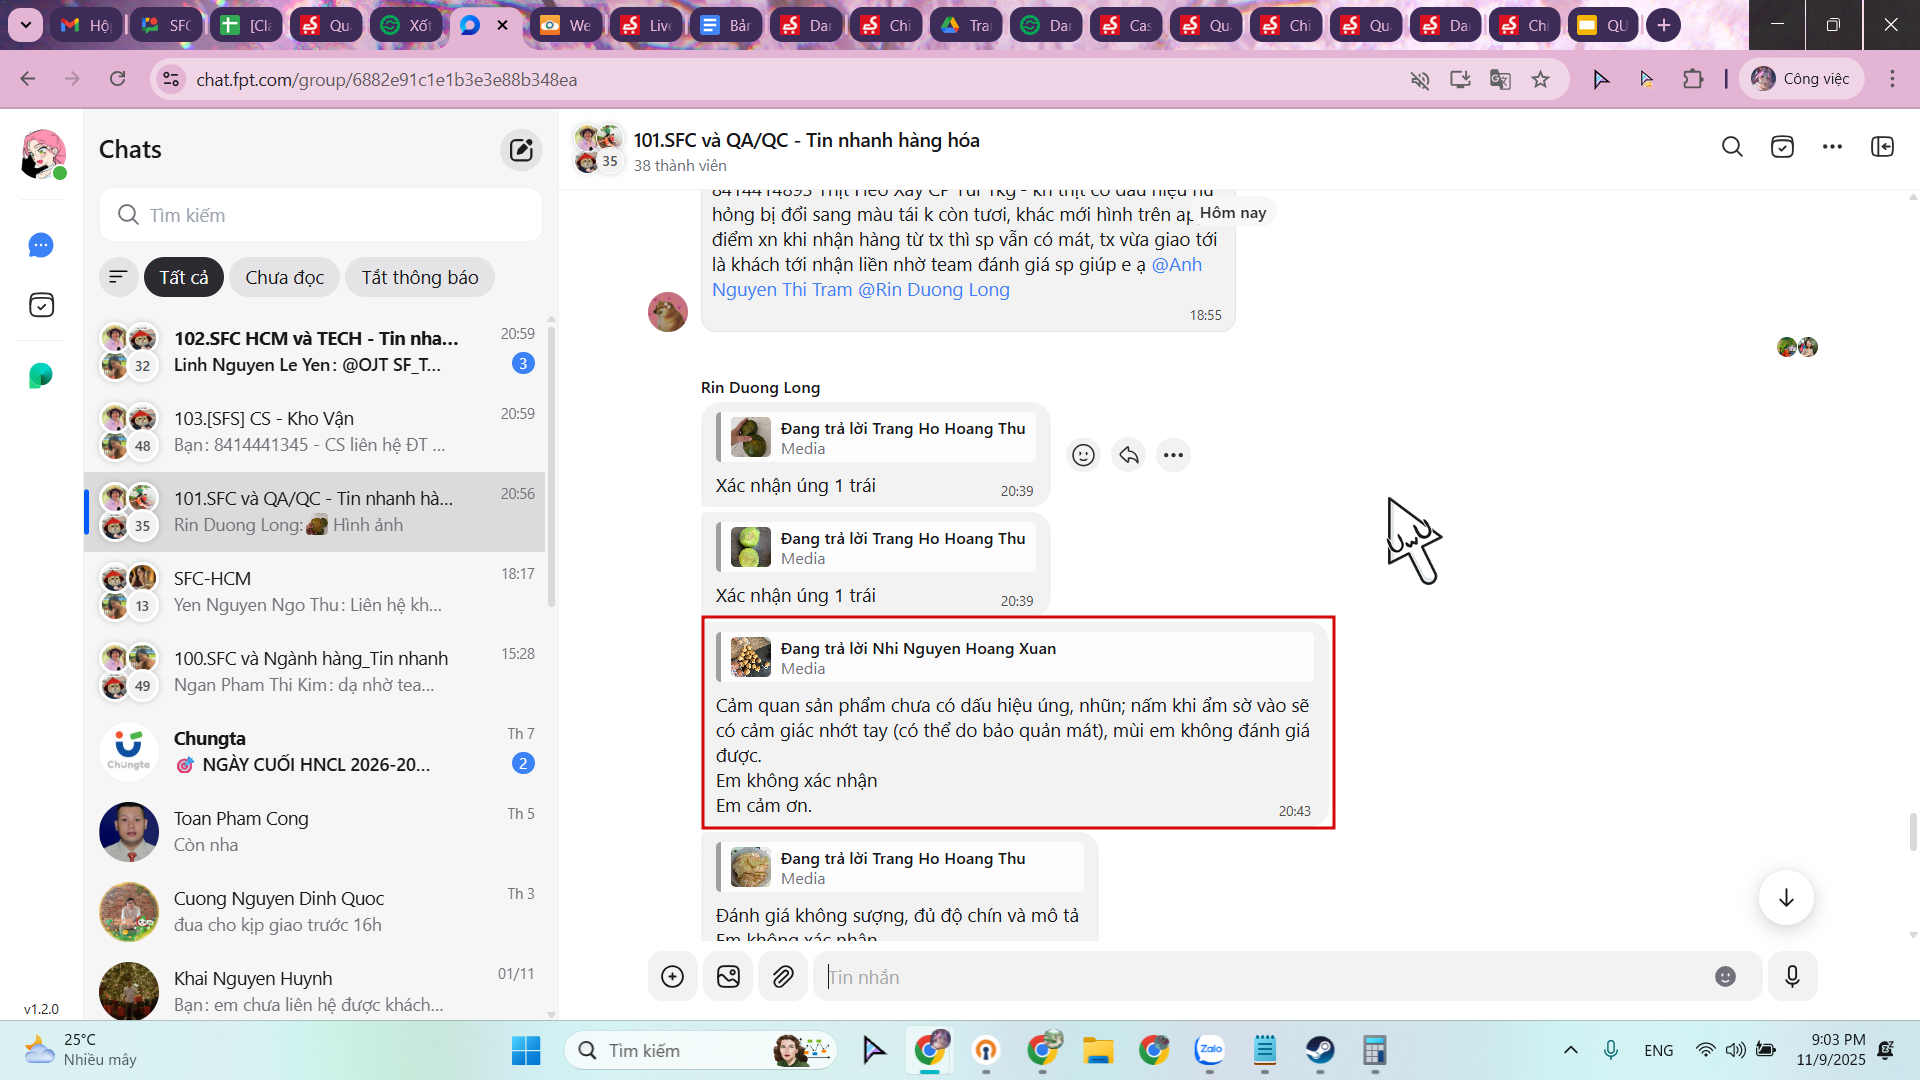Select the Chưa đọc filter
Screen dimensions: 1920x1080
coord(284,278)
